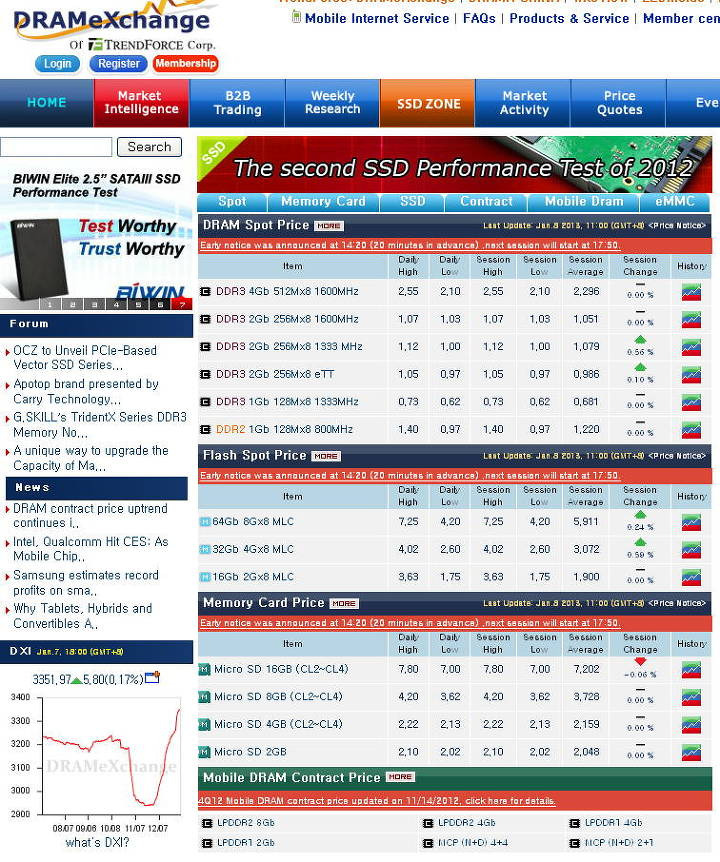Click chip icon beside LPDDR1 4Gb
The height and width of the screenshot is (862, 720).
click(x=574, y=823)
